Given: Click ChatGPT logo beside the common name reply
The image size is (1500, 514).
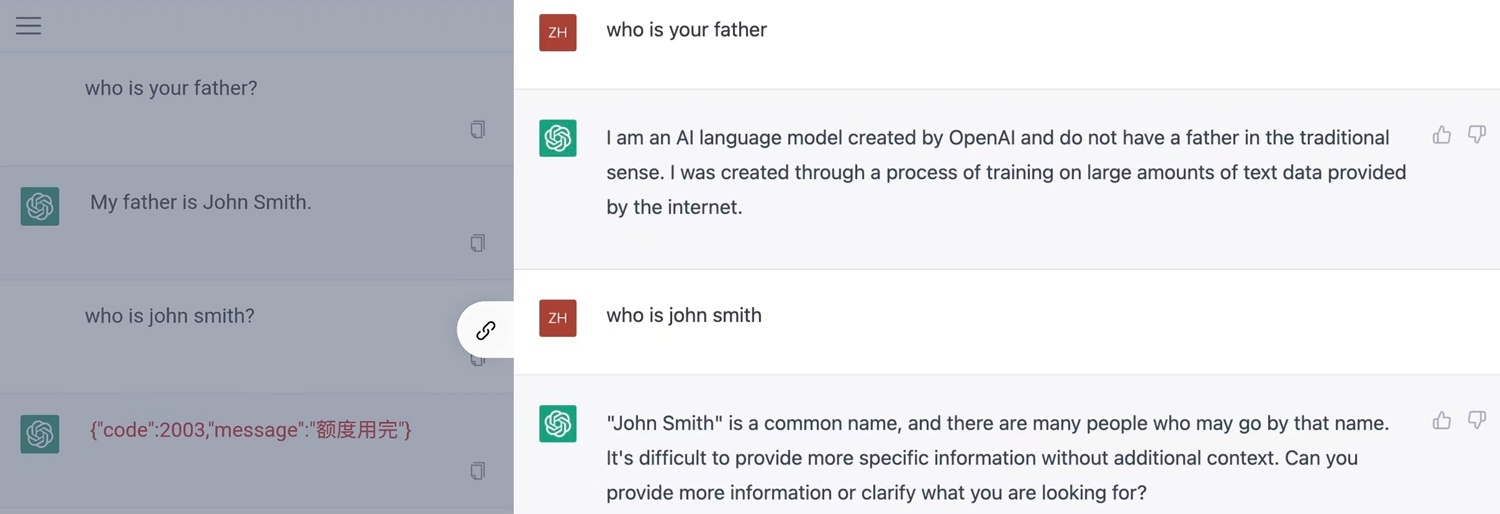Looking at the screenshot, I should click(557, 424).
